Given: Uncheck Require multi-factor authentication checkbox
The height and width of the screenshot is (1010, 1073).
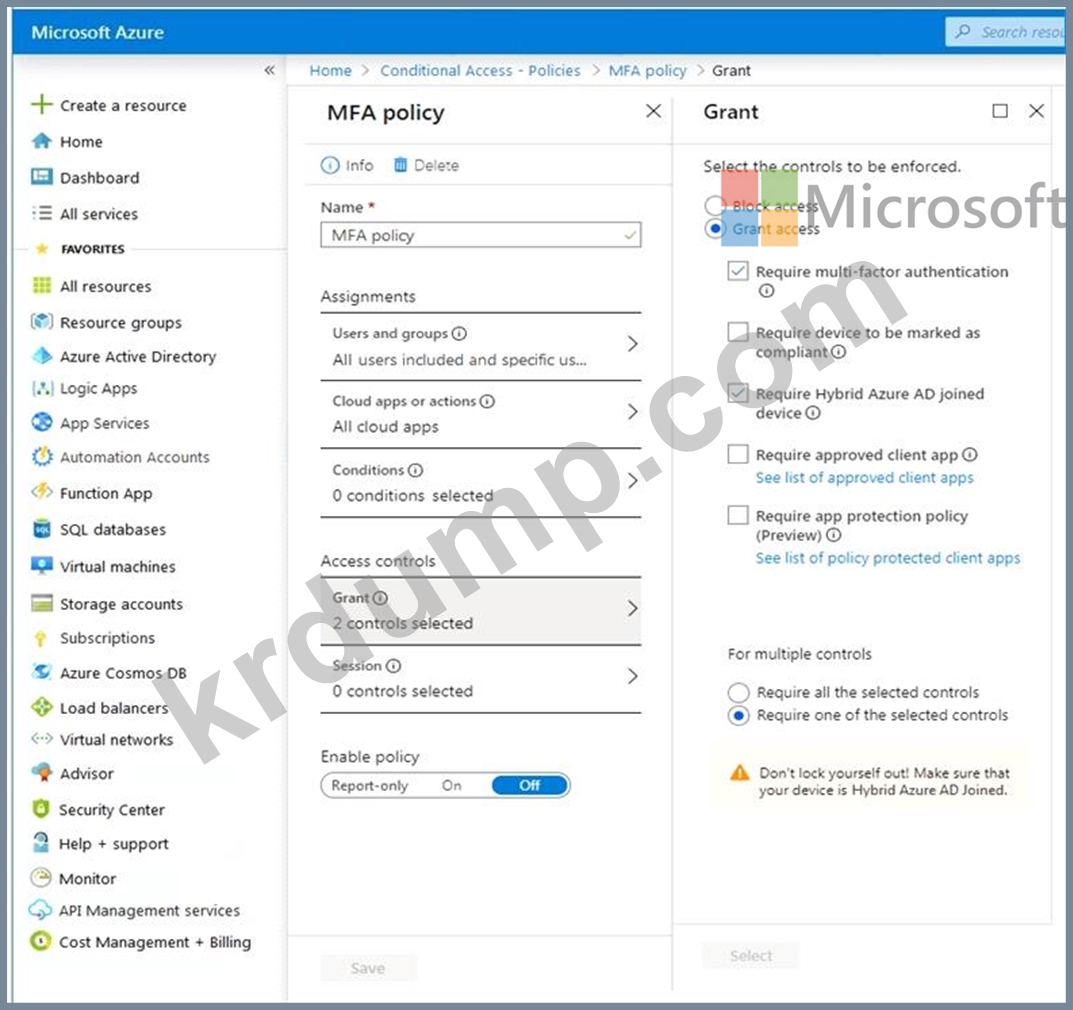Looking at the screenshot, I should [738, 271].
